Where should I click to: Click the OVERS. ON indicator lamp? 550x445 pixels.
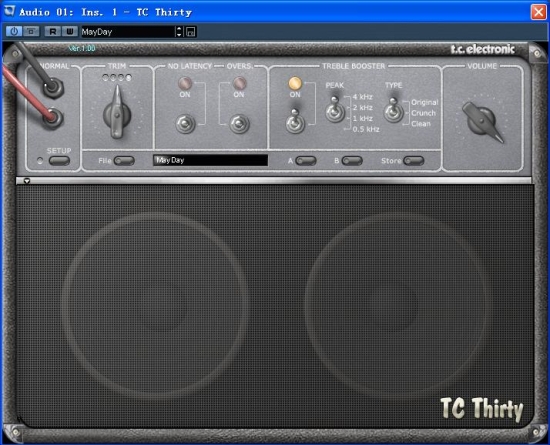click(x=240, y=83)
